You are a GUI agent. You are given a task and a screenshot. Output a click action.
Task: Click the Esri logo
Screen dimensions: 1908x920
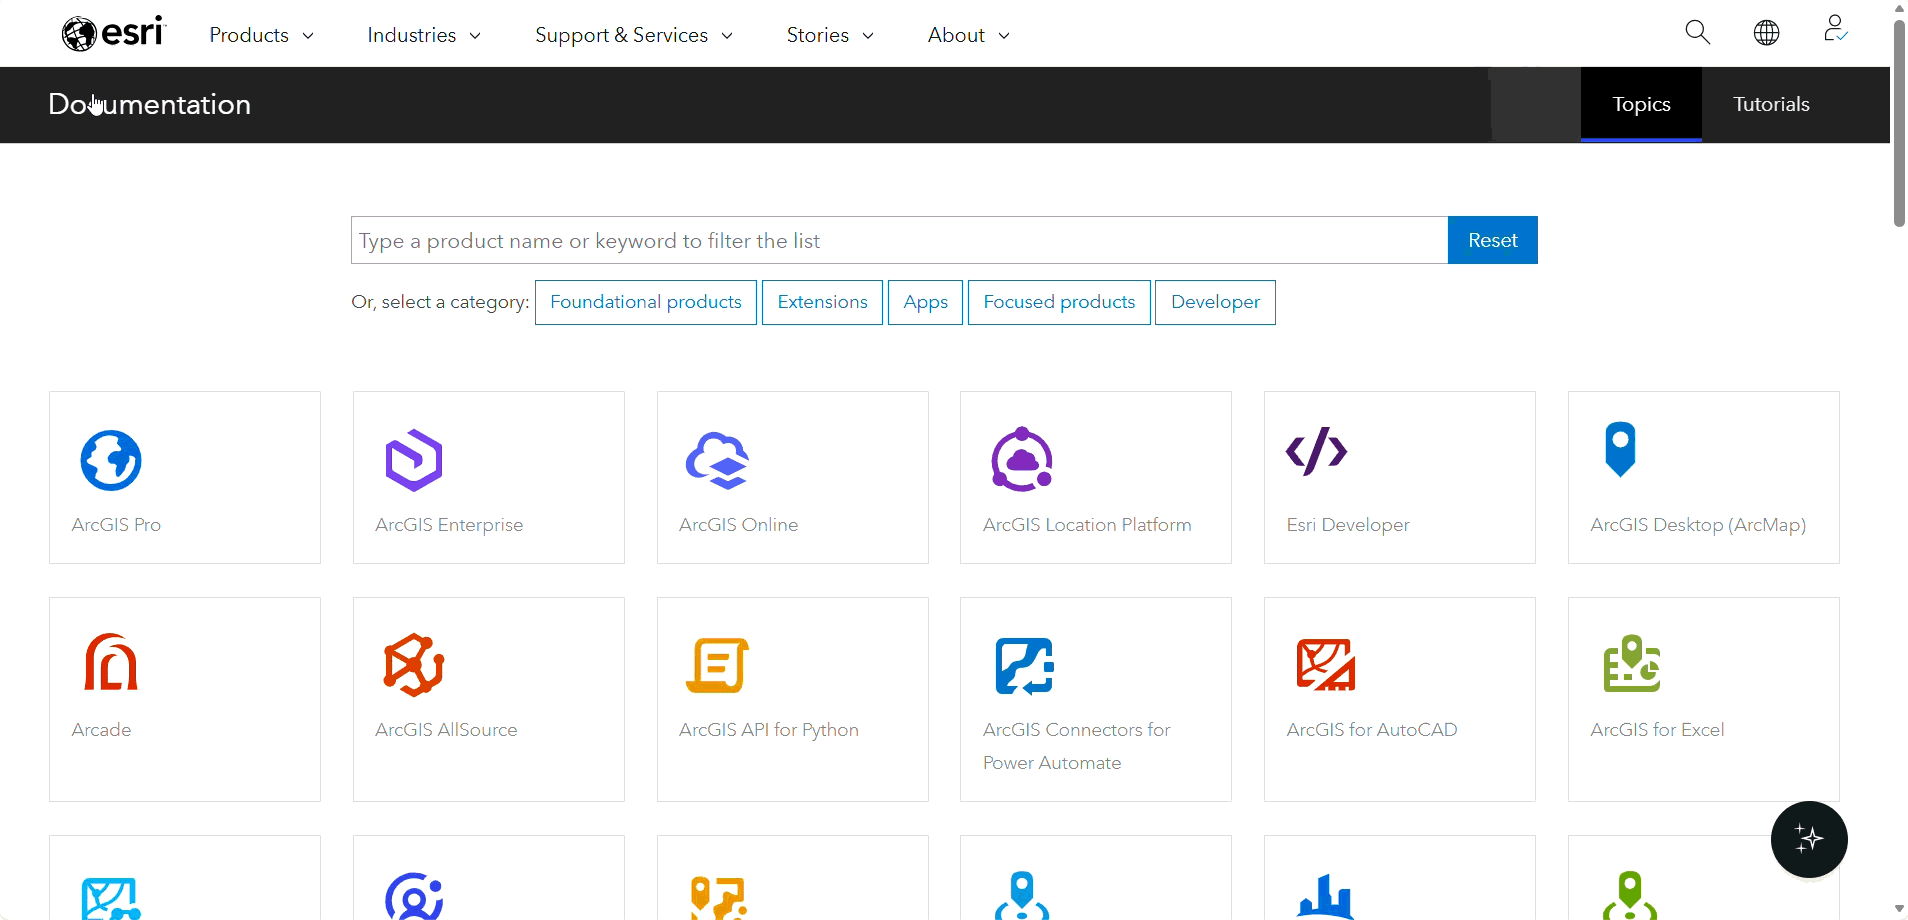coord(112,33)
